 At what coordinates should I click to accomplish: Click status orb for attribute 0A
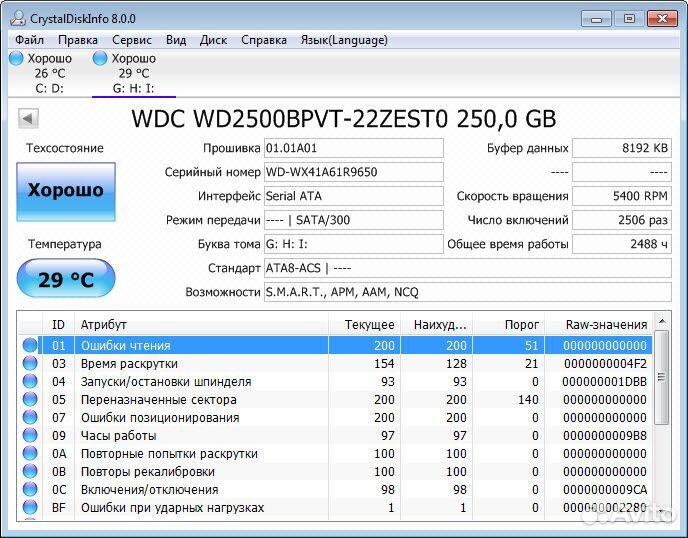tap(30, 453)
